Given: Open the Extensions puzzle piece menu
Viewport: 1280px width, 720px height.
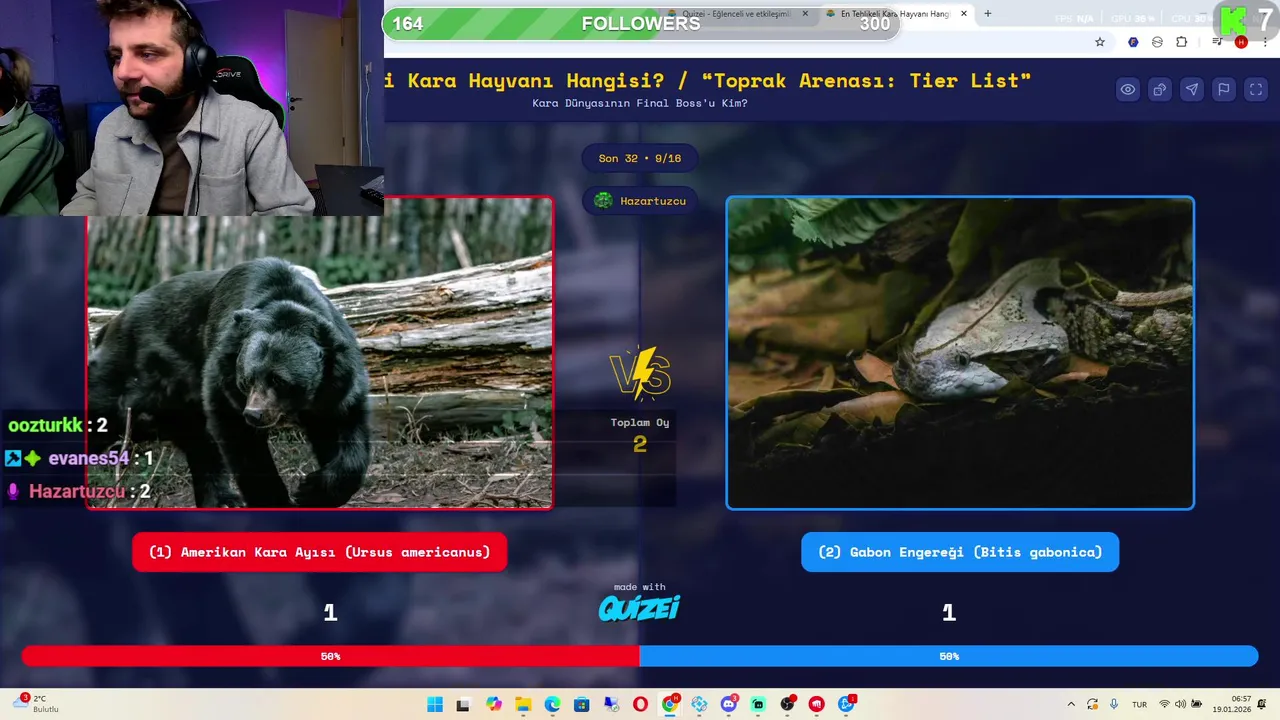Looking at the screenshot, I should point(1182,42).
